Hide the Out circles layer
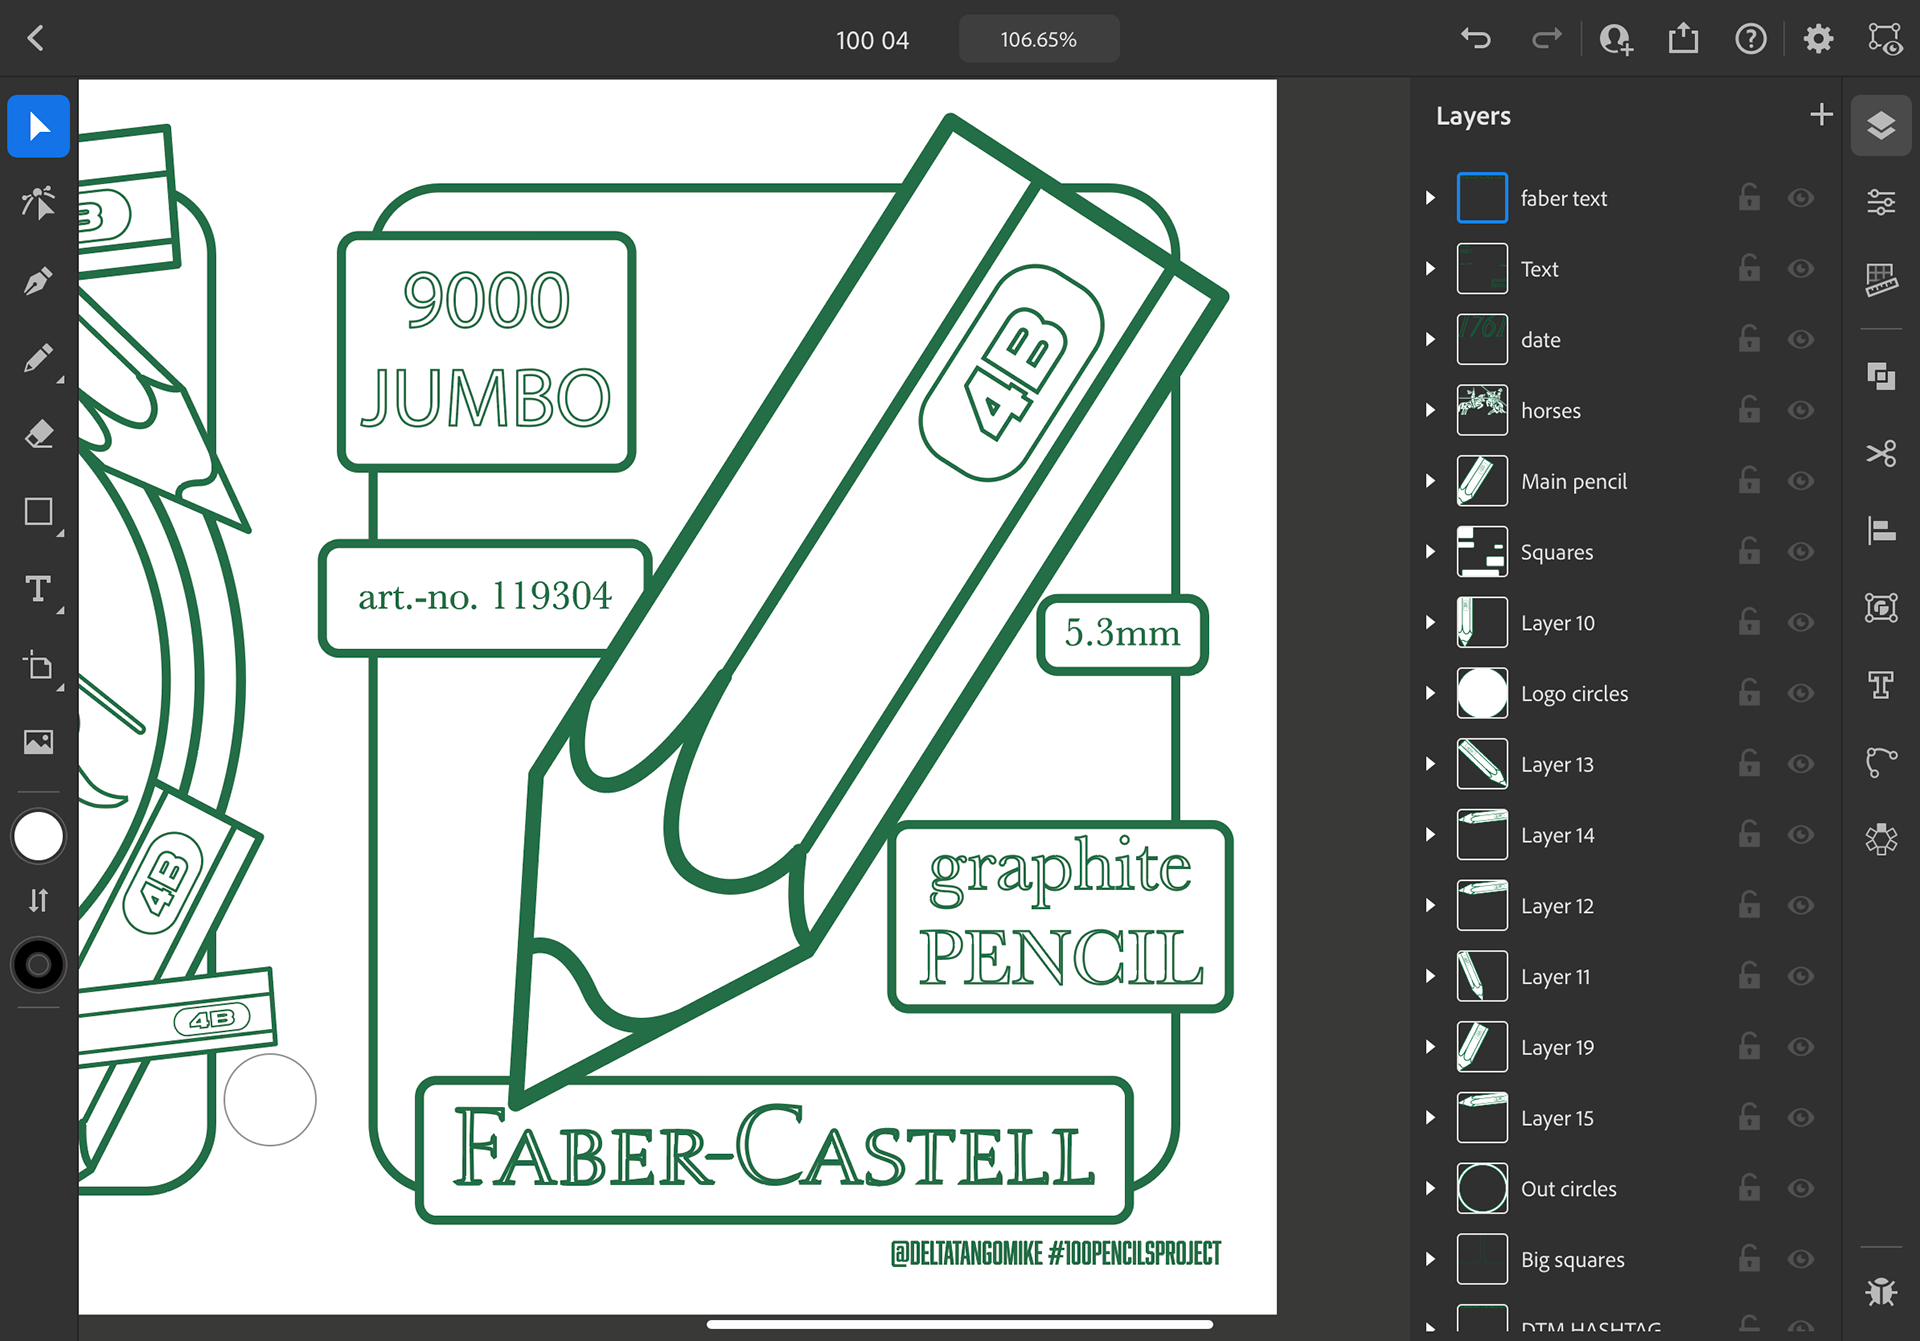 pyautogui.click(x=1801, y=1188)
